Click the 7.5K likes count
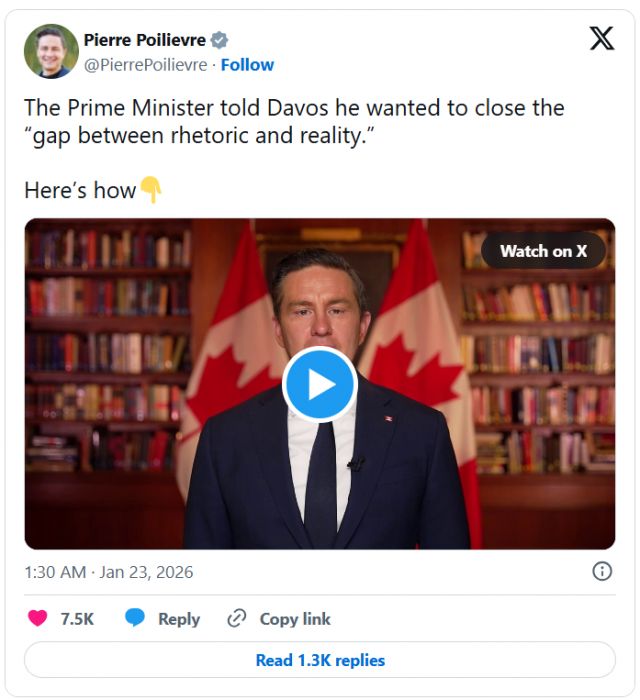The image size is (640, 700). [77, 619]
